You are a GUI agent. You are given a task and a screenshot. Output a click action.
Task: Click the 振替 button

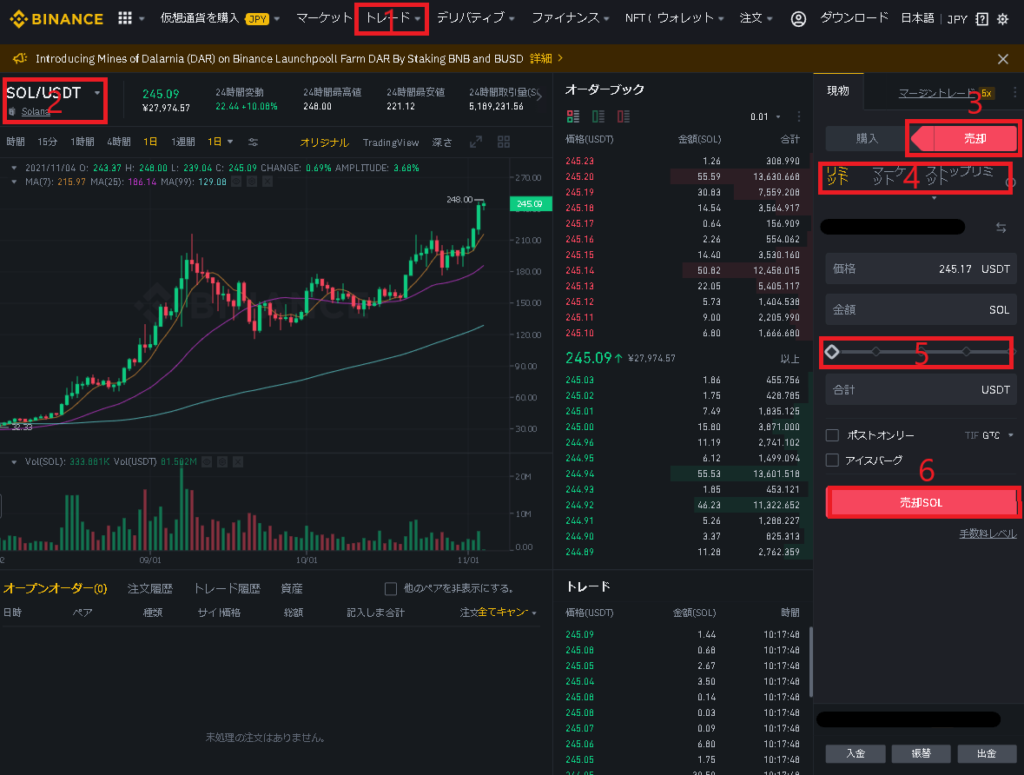tap(921, 753)
